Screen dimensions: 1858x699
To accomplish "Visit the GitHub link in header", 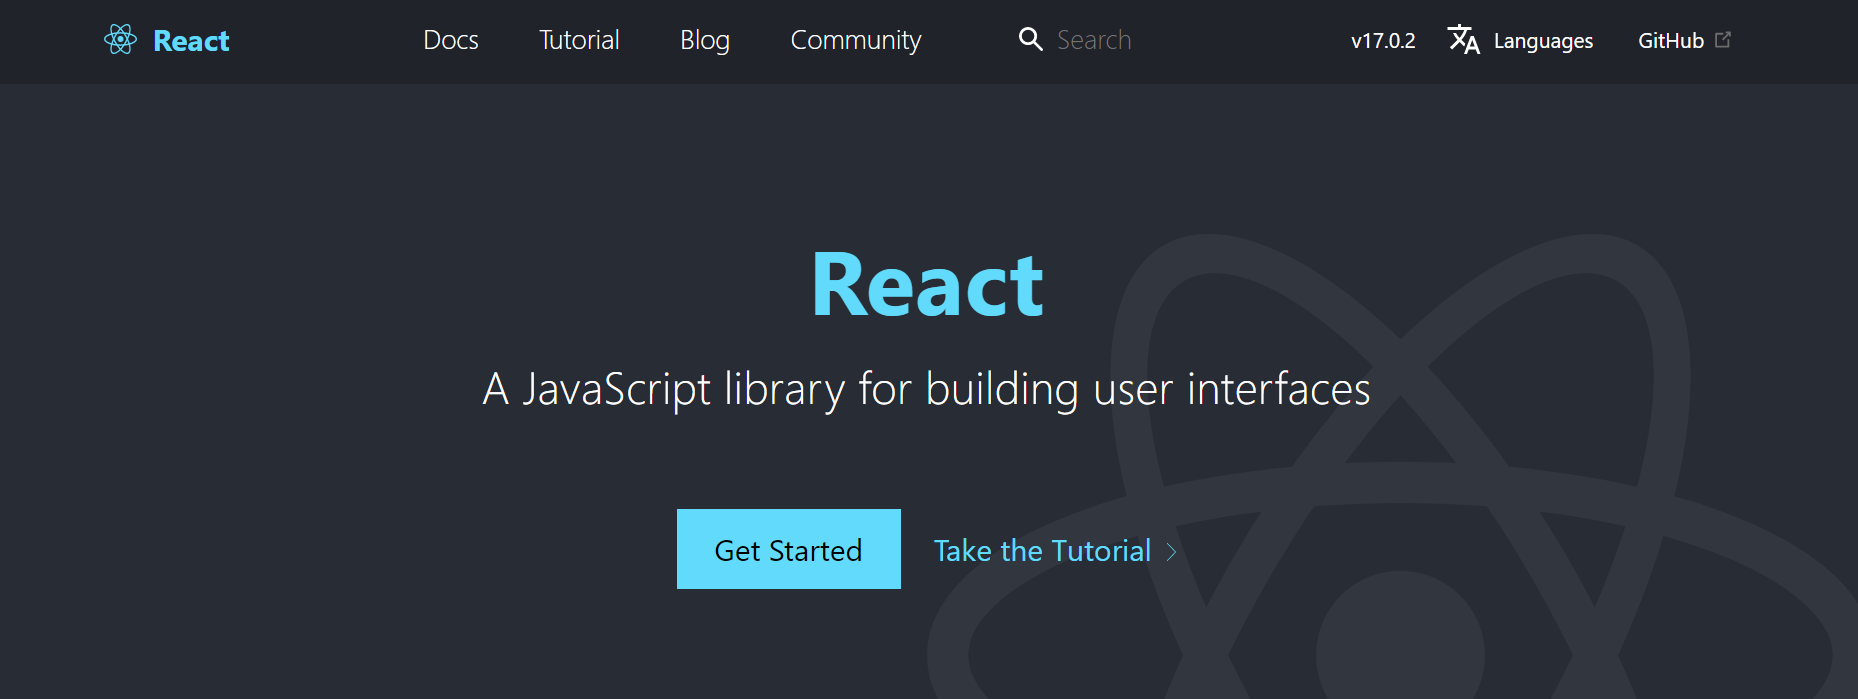I will pos(1671,41).
